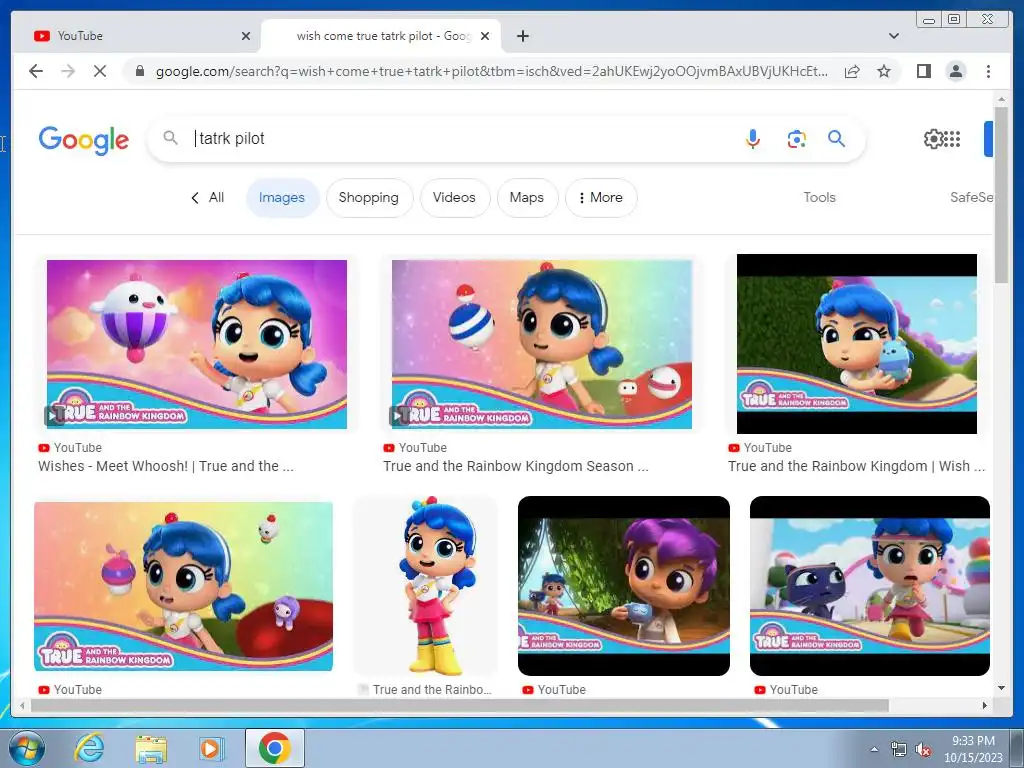This screenshot has width=1024, height=768.
Task: Open the Google apps grid
Action: click(x=953, y=138)
